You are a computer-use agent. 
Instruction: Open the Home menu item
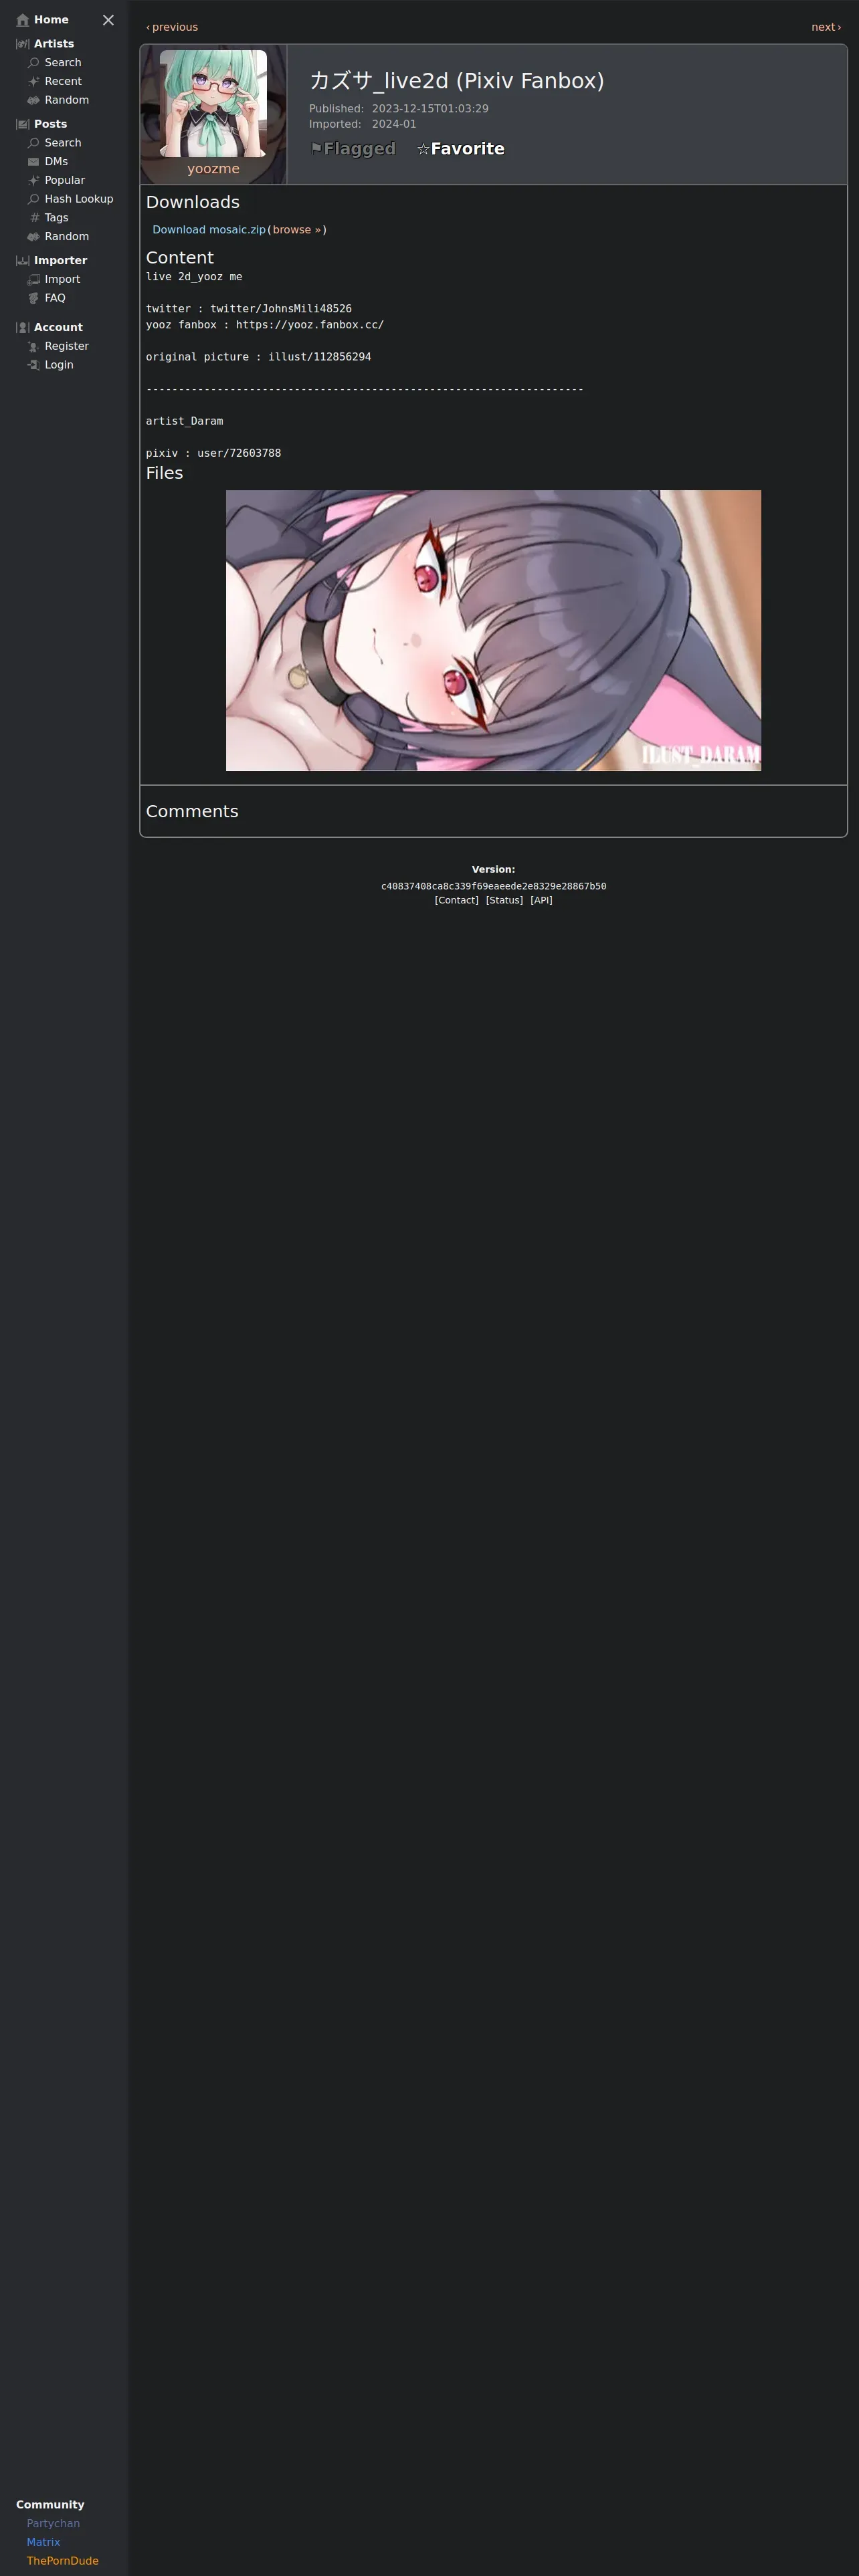coord(51,20)
